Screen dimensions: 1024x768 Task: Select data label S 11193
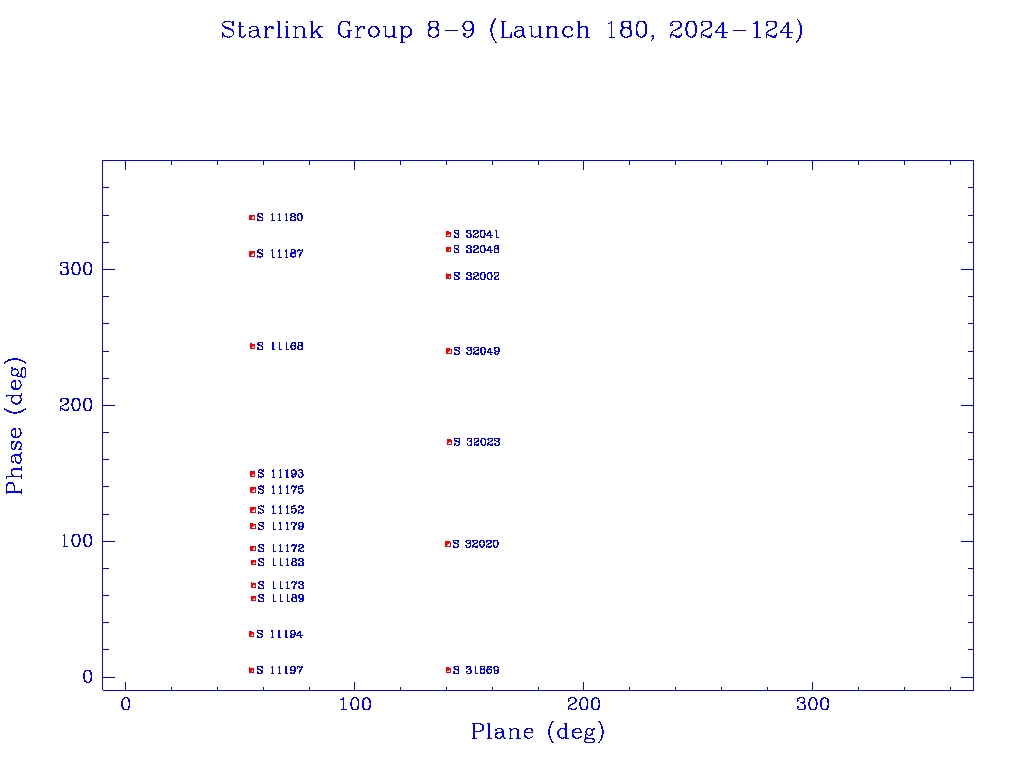pyautogui.click(x=281, y=474)
